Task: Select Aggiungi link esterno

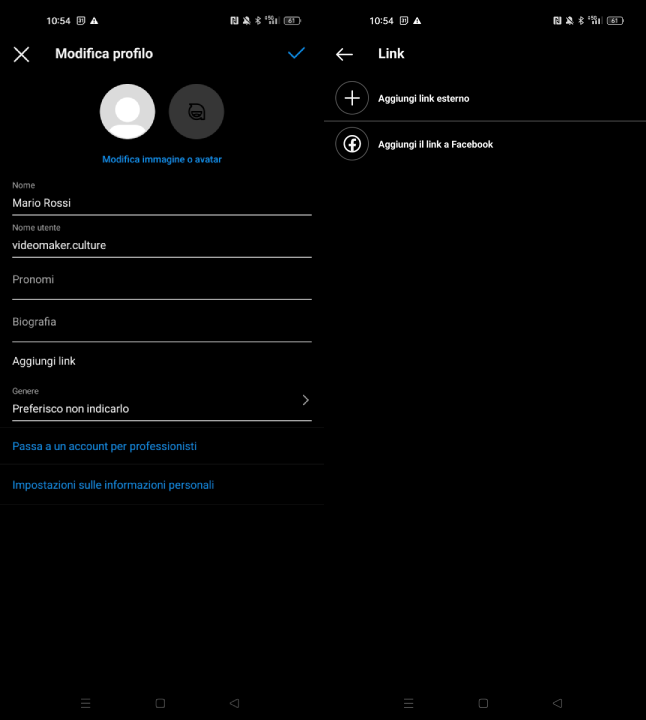Action: 423,99
